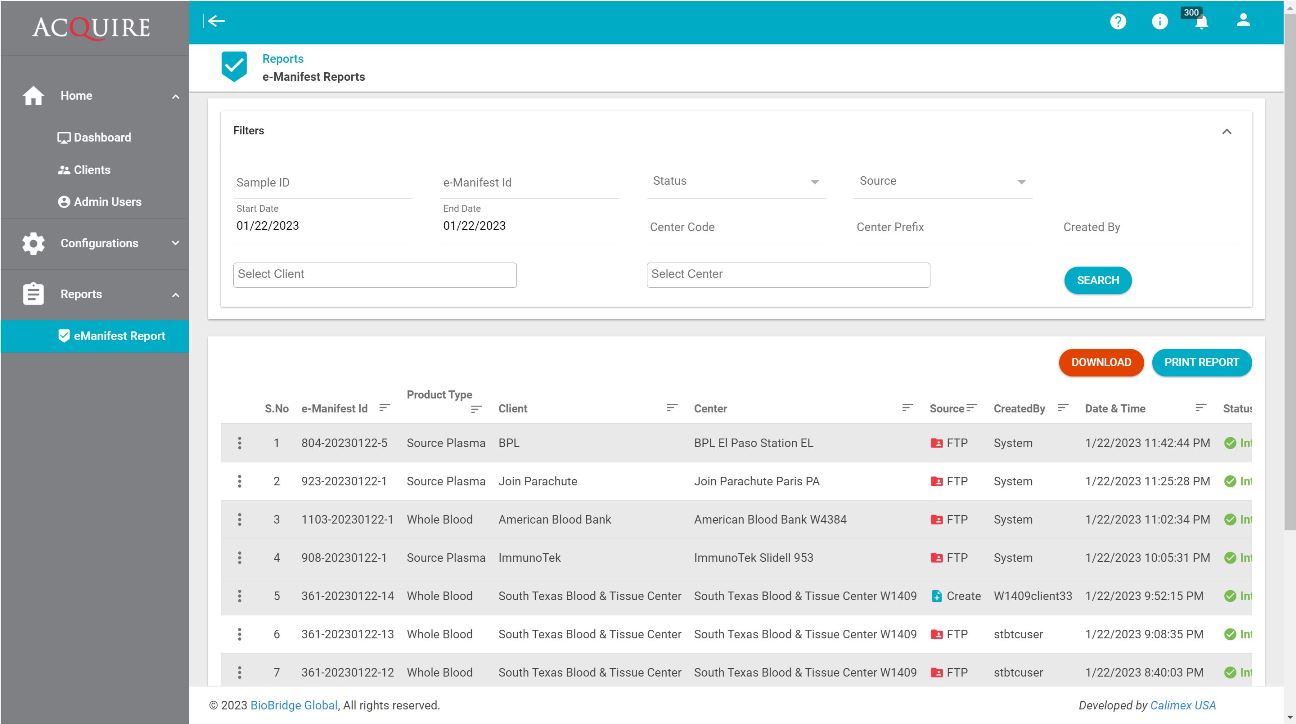Click the info icon in header
The width and height of the screenshot is (1296, 724).
point(1159,22)
